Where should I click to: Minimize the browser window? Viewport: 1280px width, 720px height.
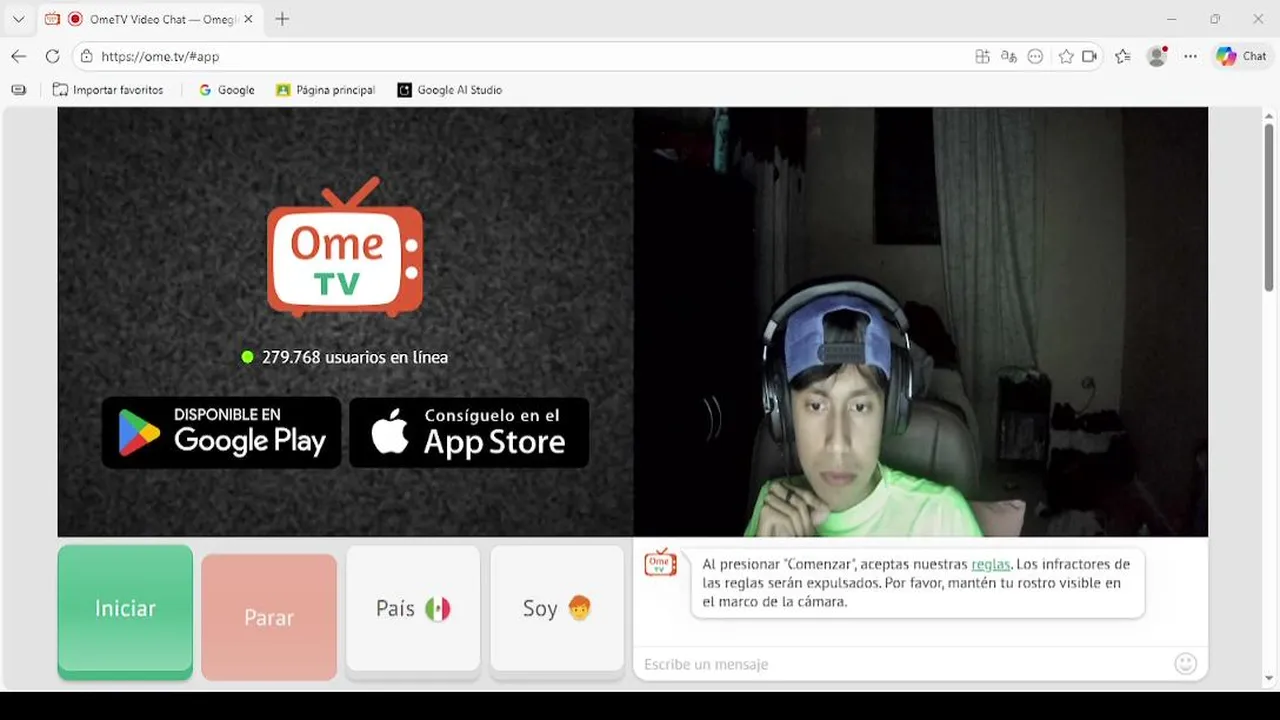point(1172,19)
